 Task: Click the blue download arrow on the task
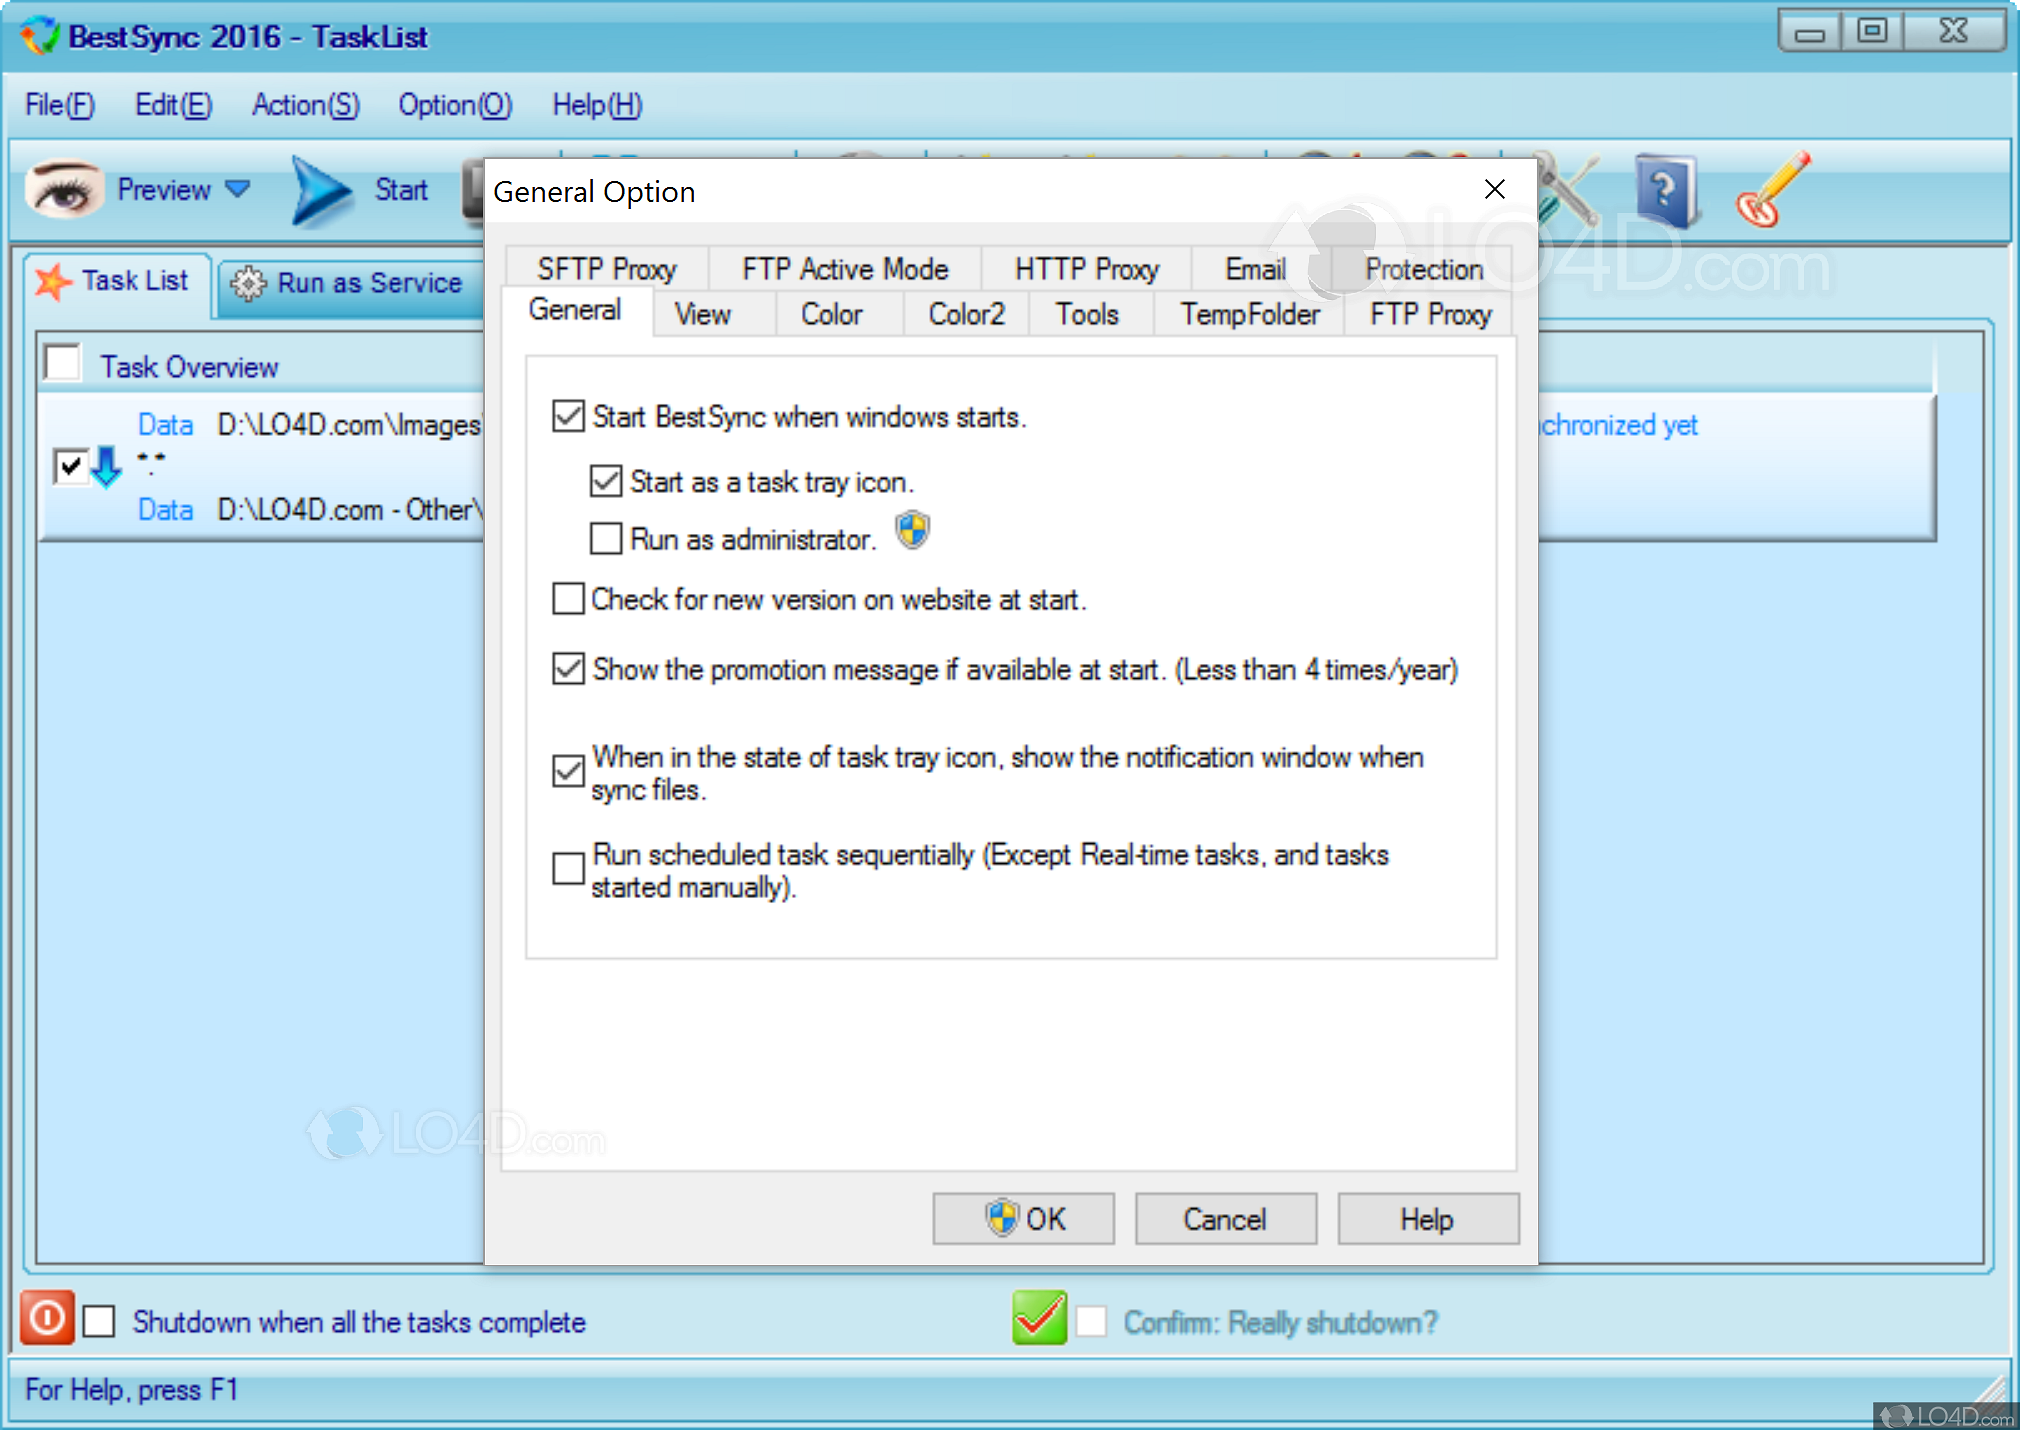[106, 466]
